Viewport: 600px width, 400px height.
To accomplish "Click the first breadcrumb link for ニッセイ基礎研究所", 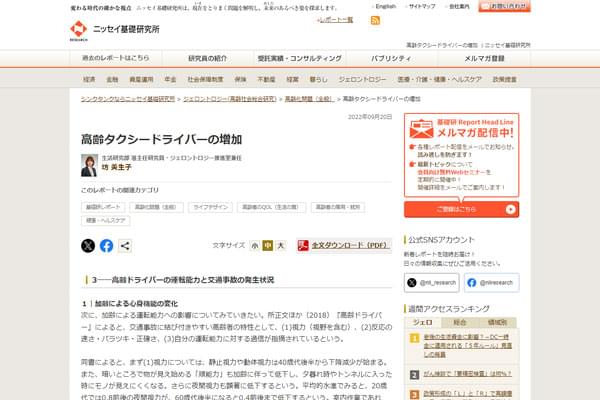I will point(128,99).
